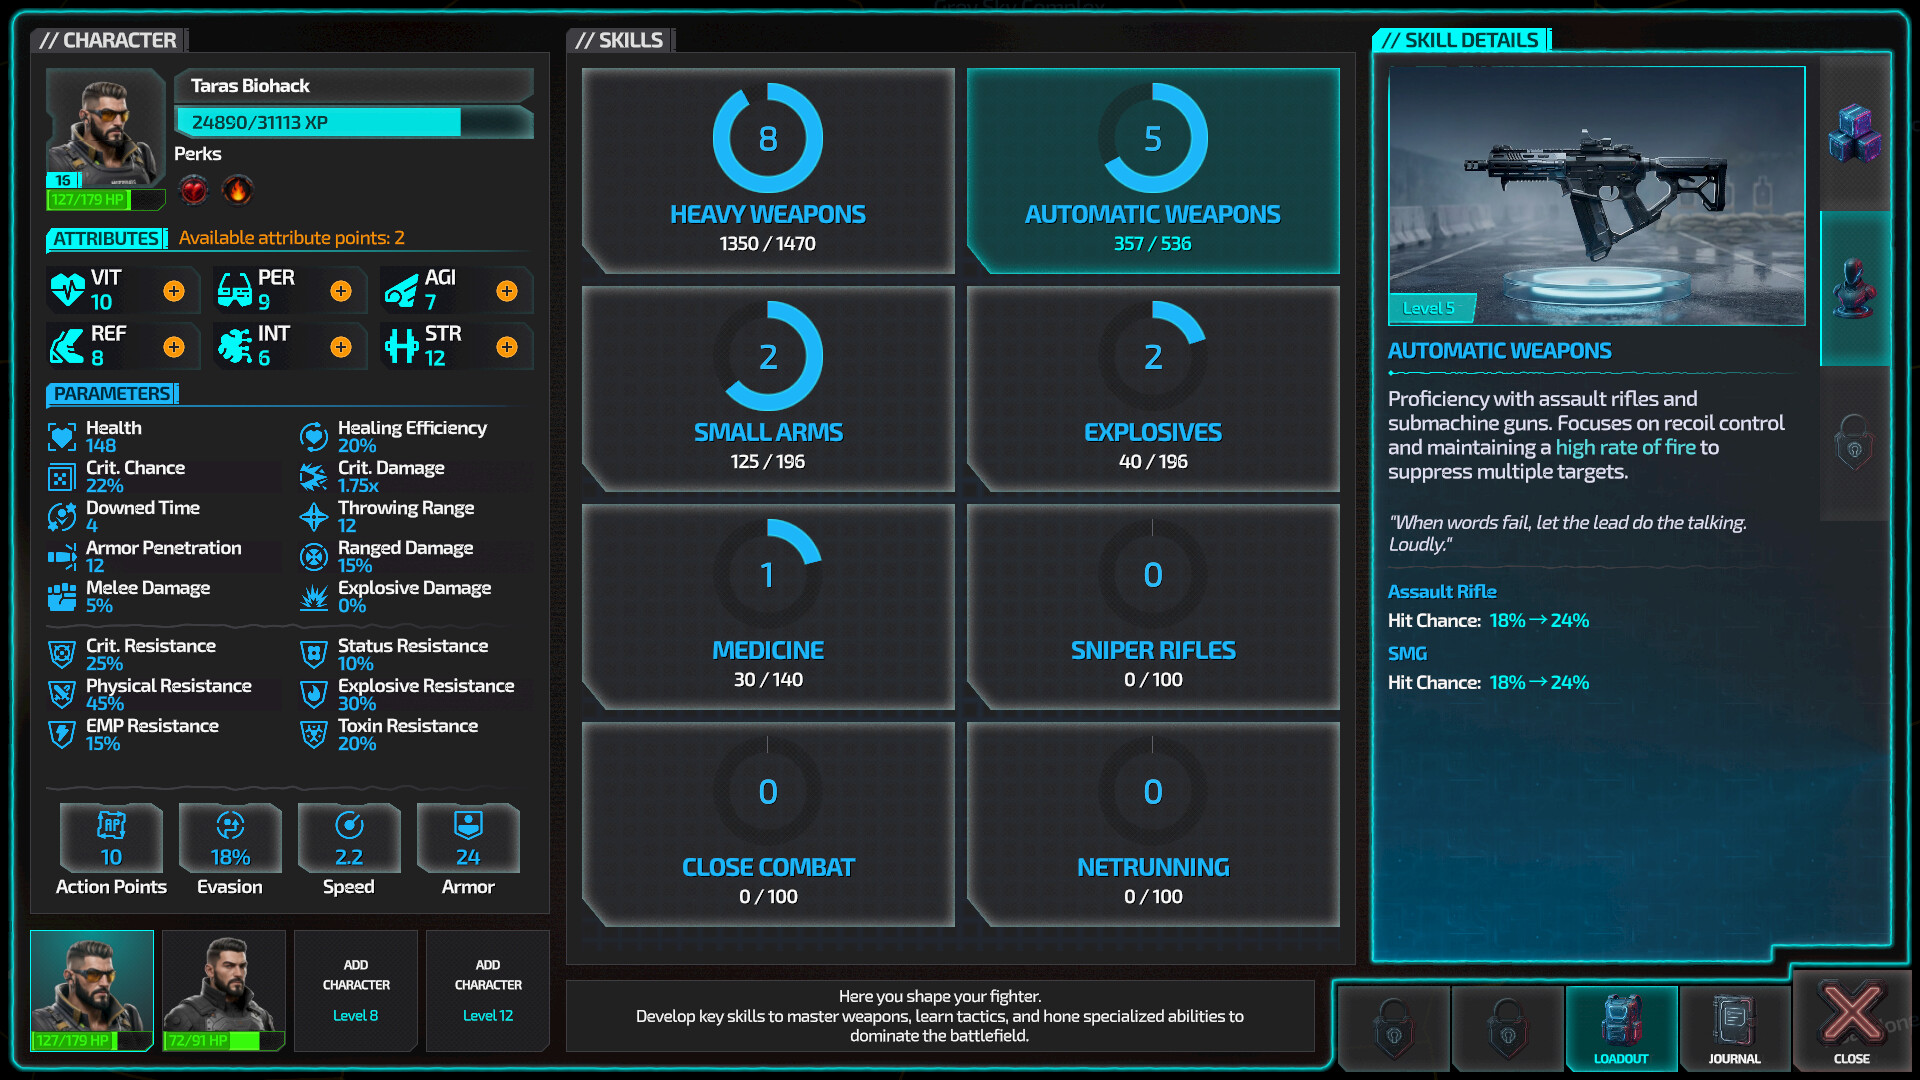The width and height of the screenshot is (1920, 1080).
Task: Click the first locked bottom tab
Action: [1394, 1028]
